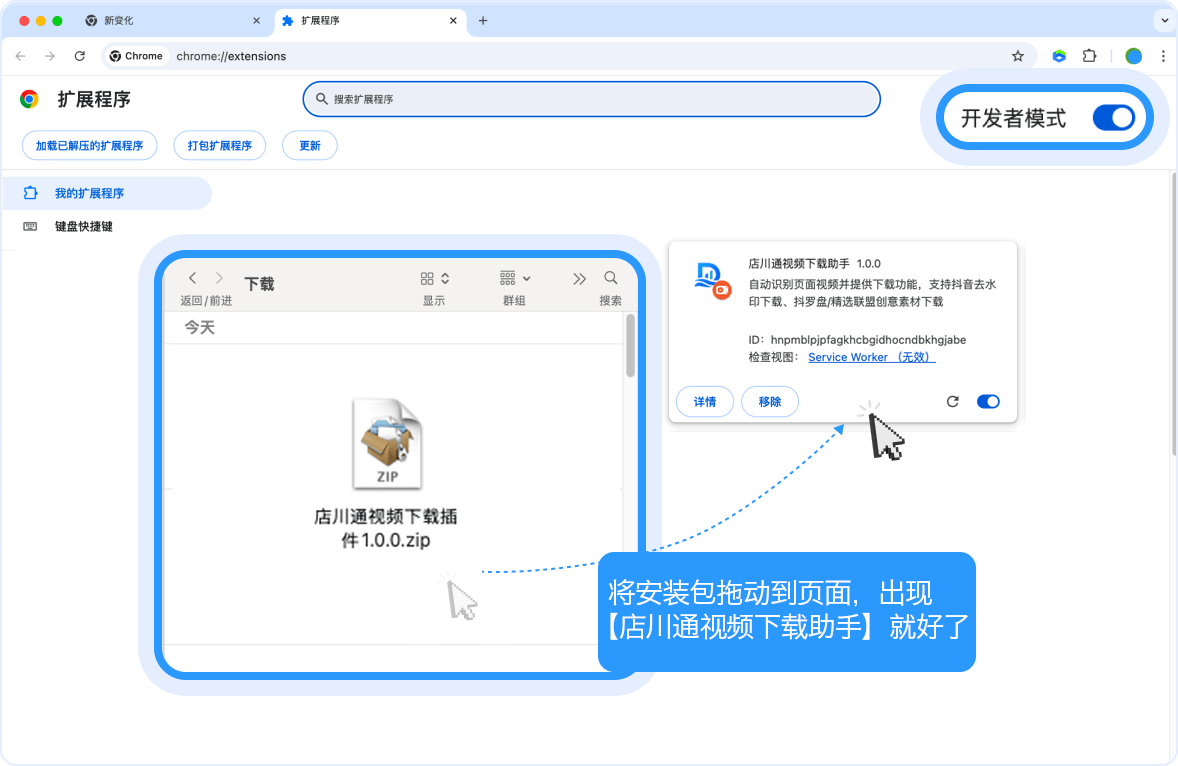Open the Finder 群组 grouping dropdown

click(x=515, y=279)
